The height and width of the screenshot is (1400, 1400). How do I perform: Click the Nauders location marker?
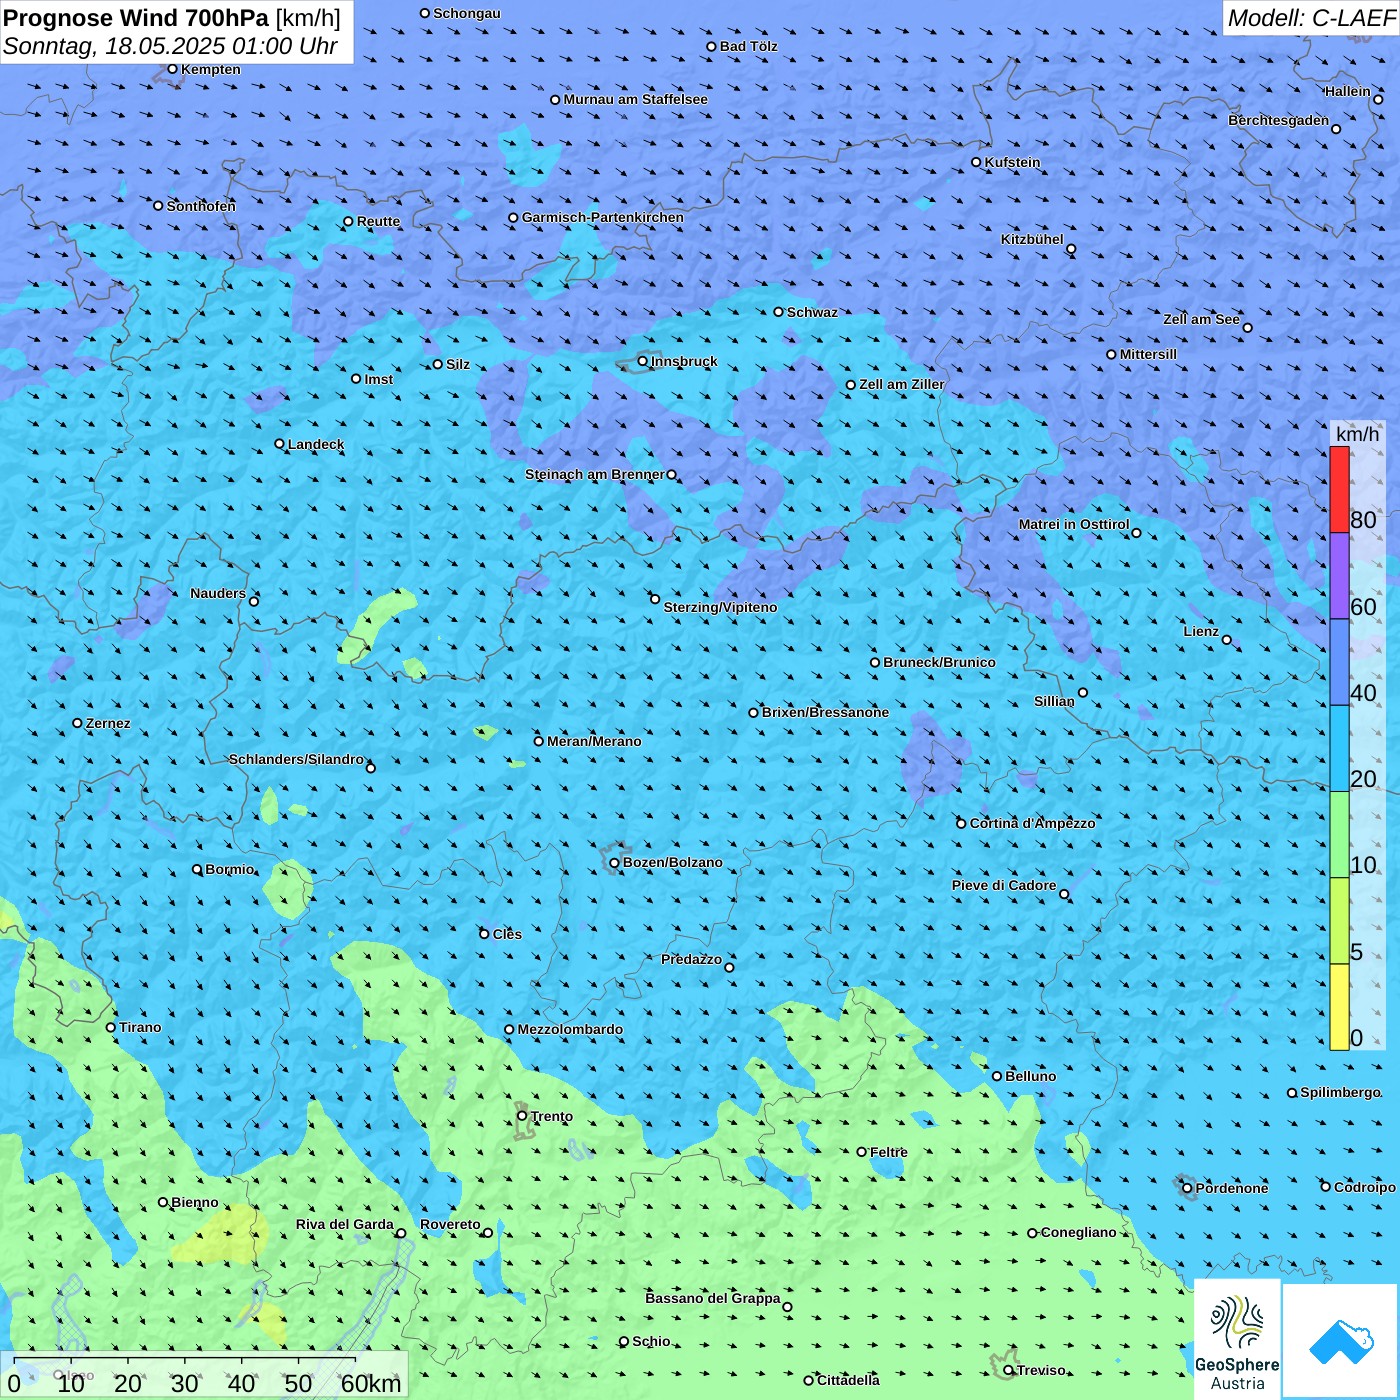(254, 601)
